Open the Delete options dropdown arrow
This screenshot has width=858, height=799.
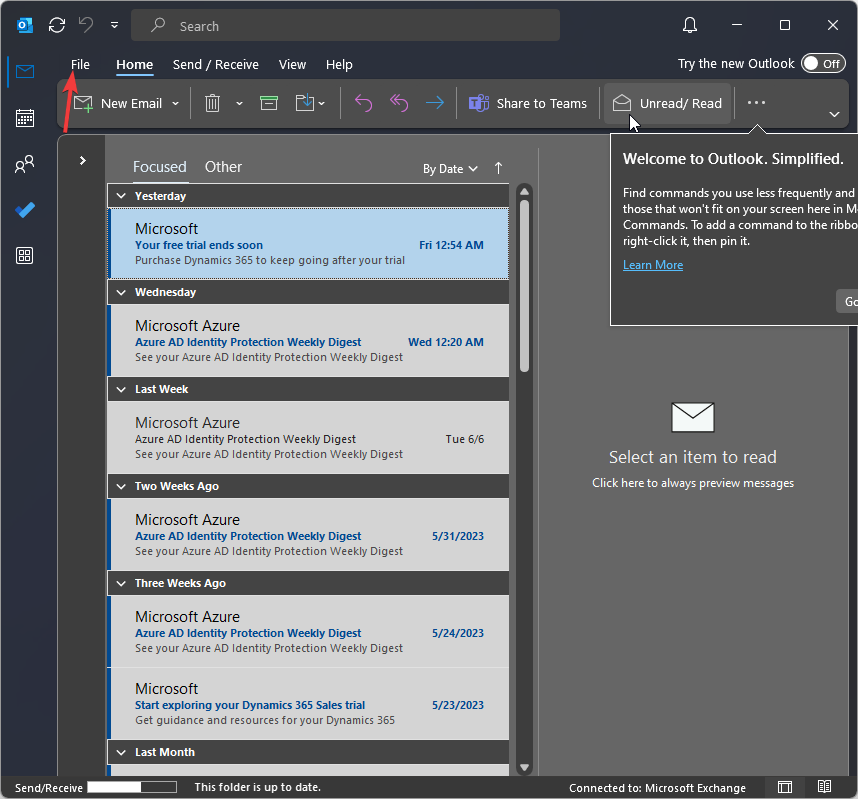[x=239, y=103]
